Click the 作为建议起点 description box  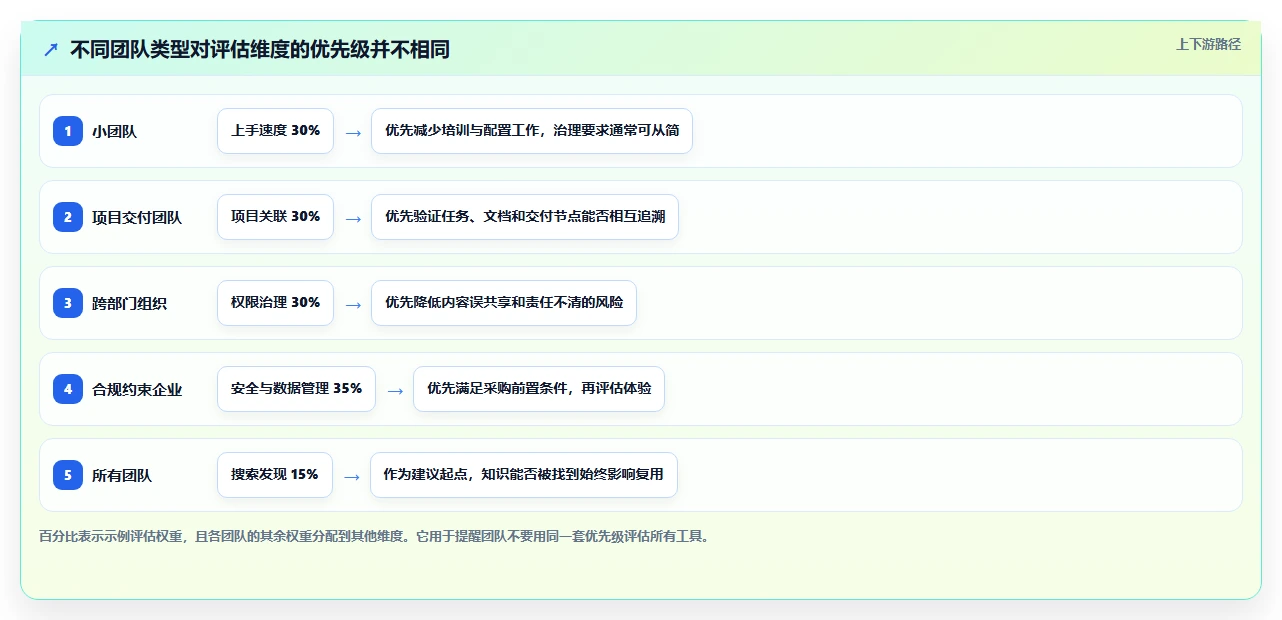[524, 475]
